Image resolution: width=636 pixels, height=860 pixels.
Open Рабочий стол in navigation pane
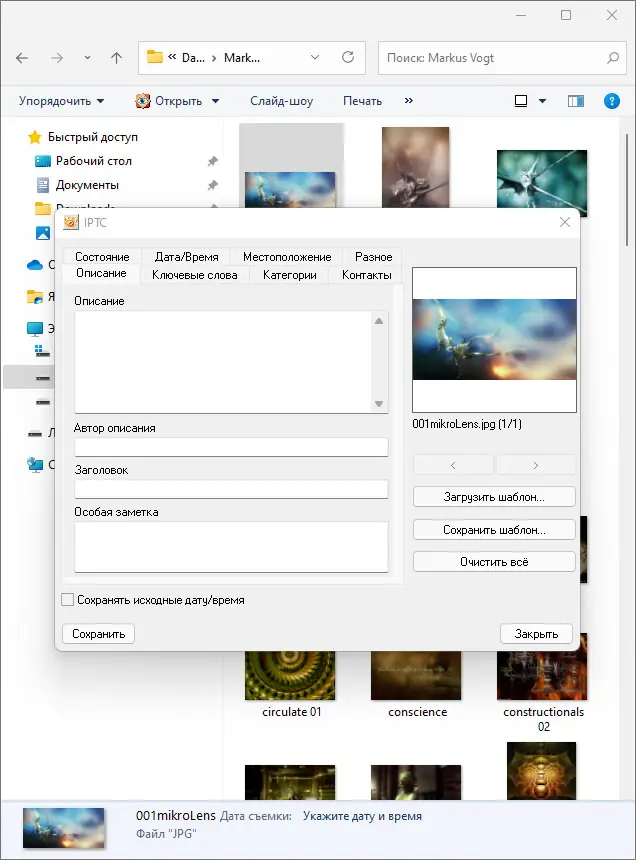[94, 161]
